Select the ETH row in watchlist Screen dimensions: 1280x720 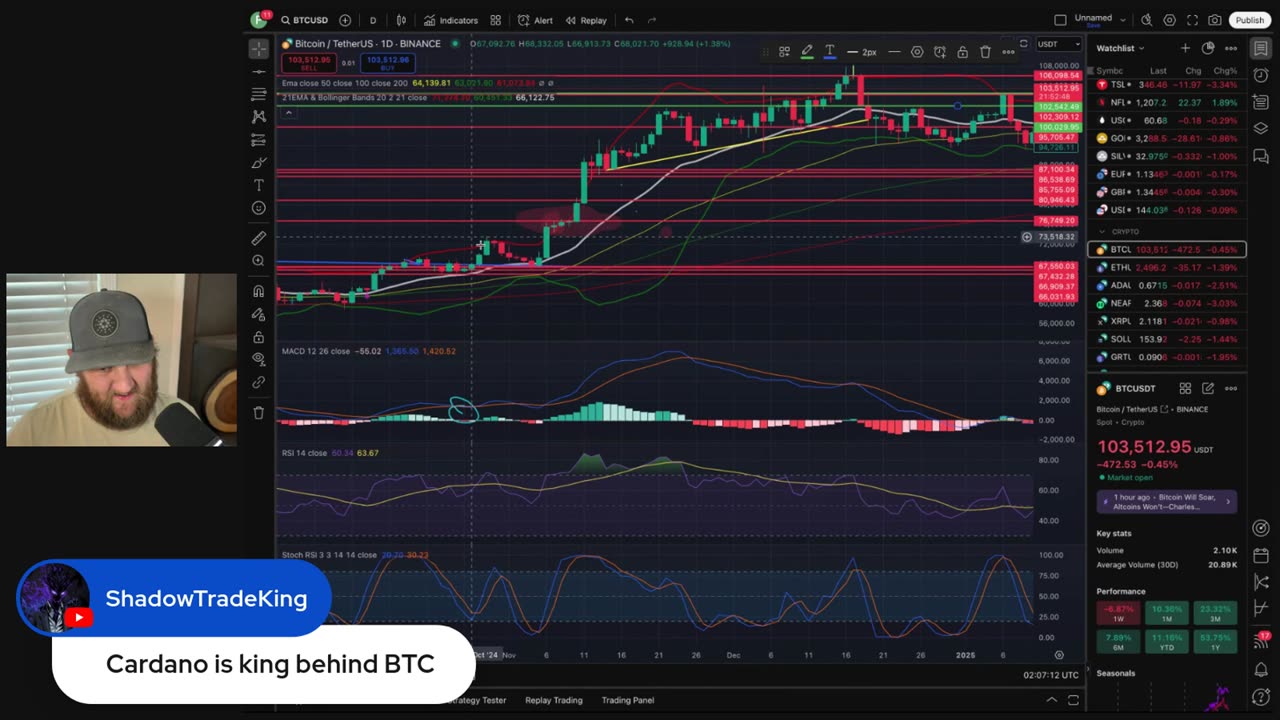click(x=1167, y=268)
